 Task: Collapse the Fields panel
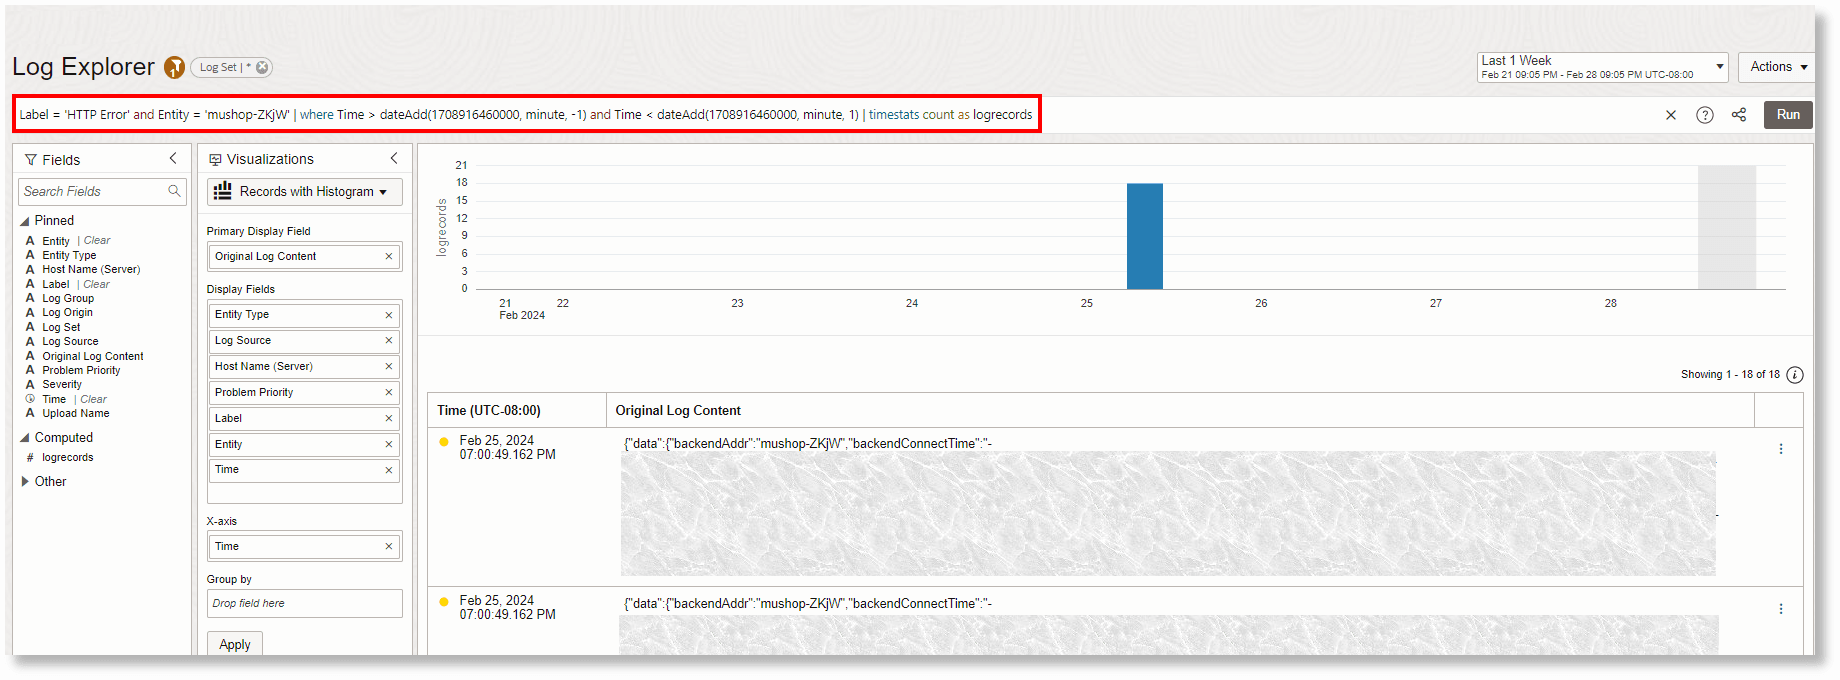[173, 158]
